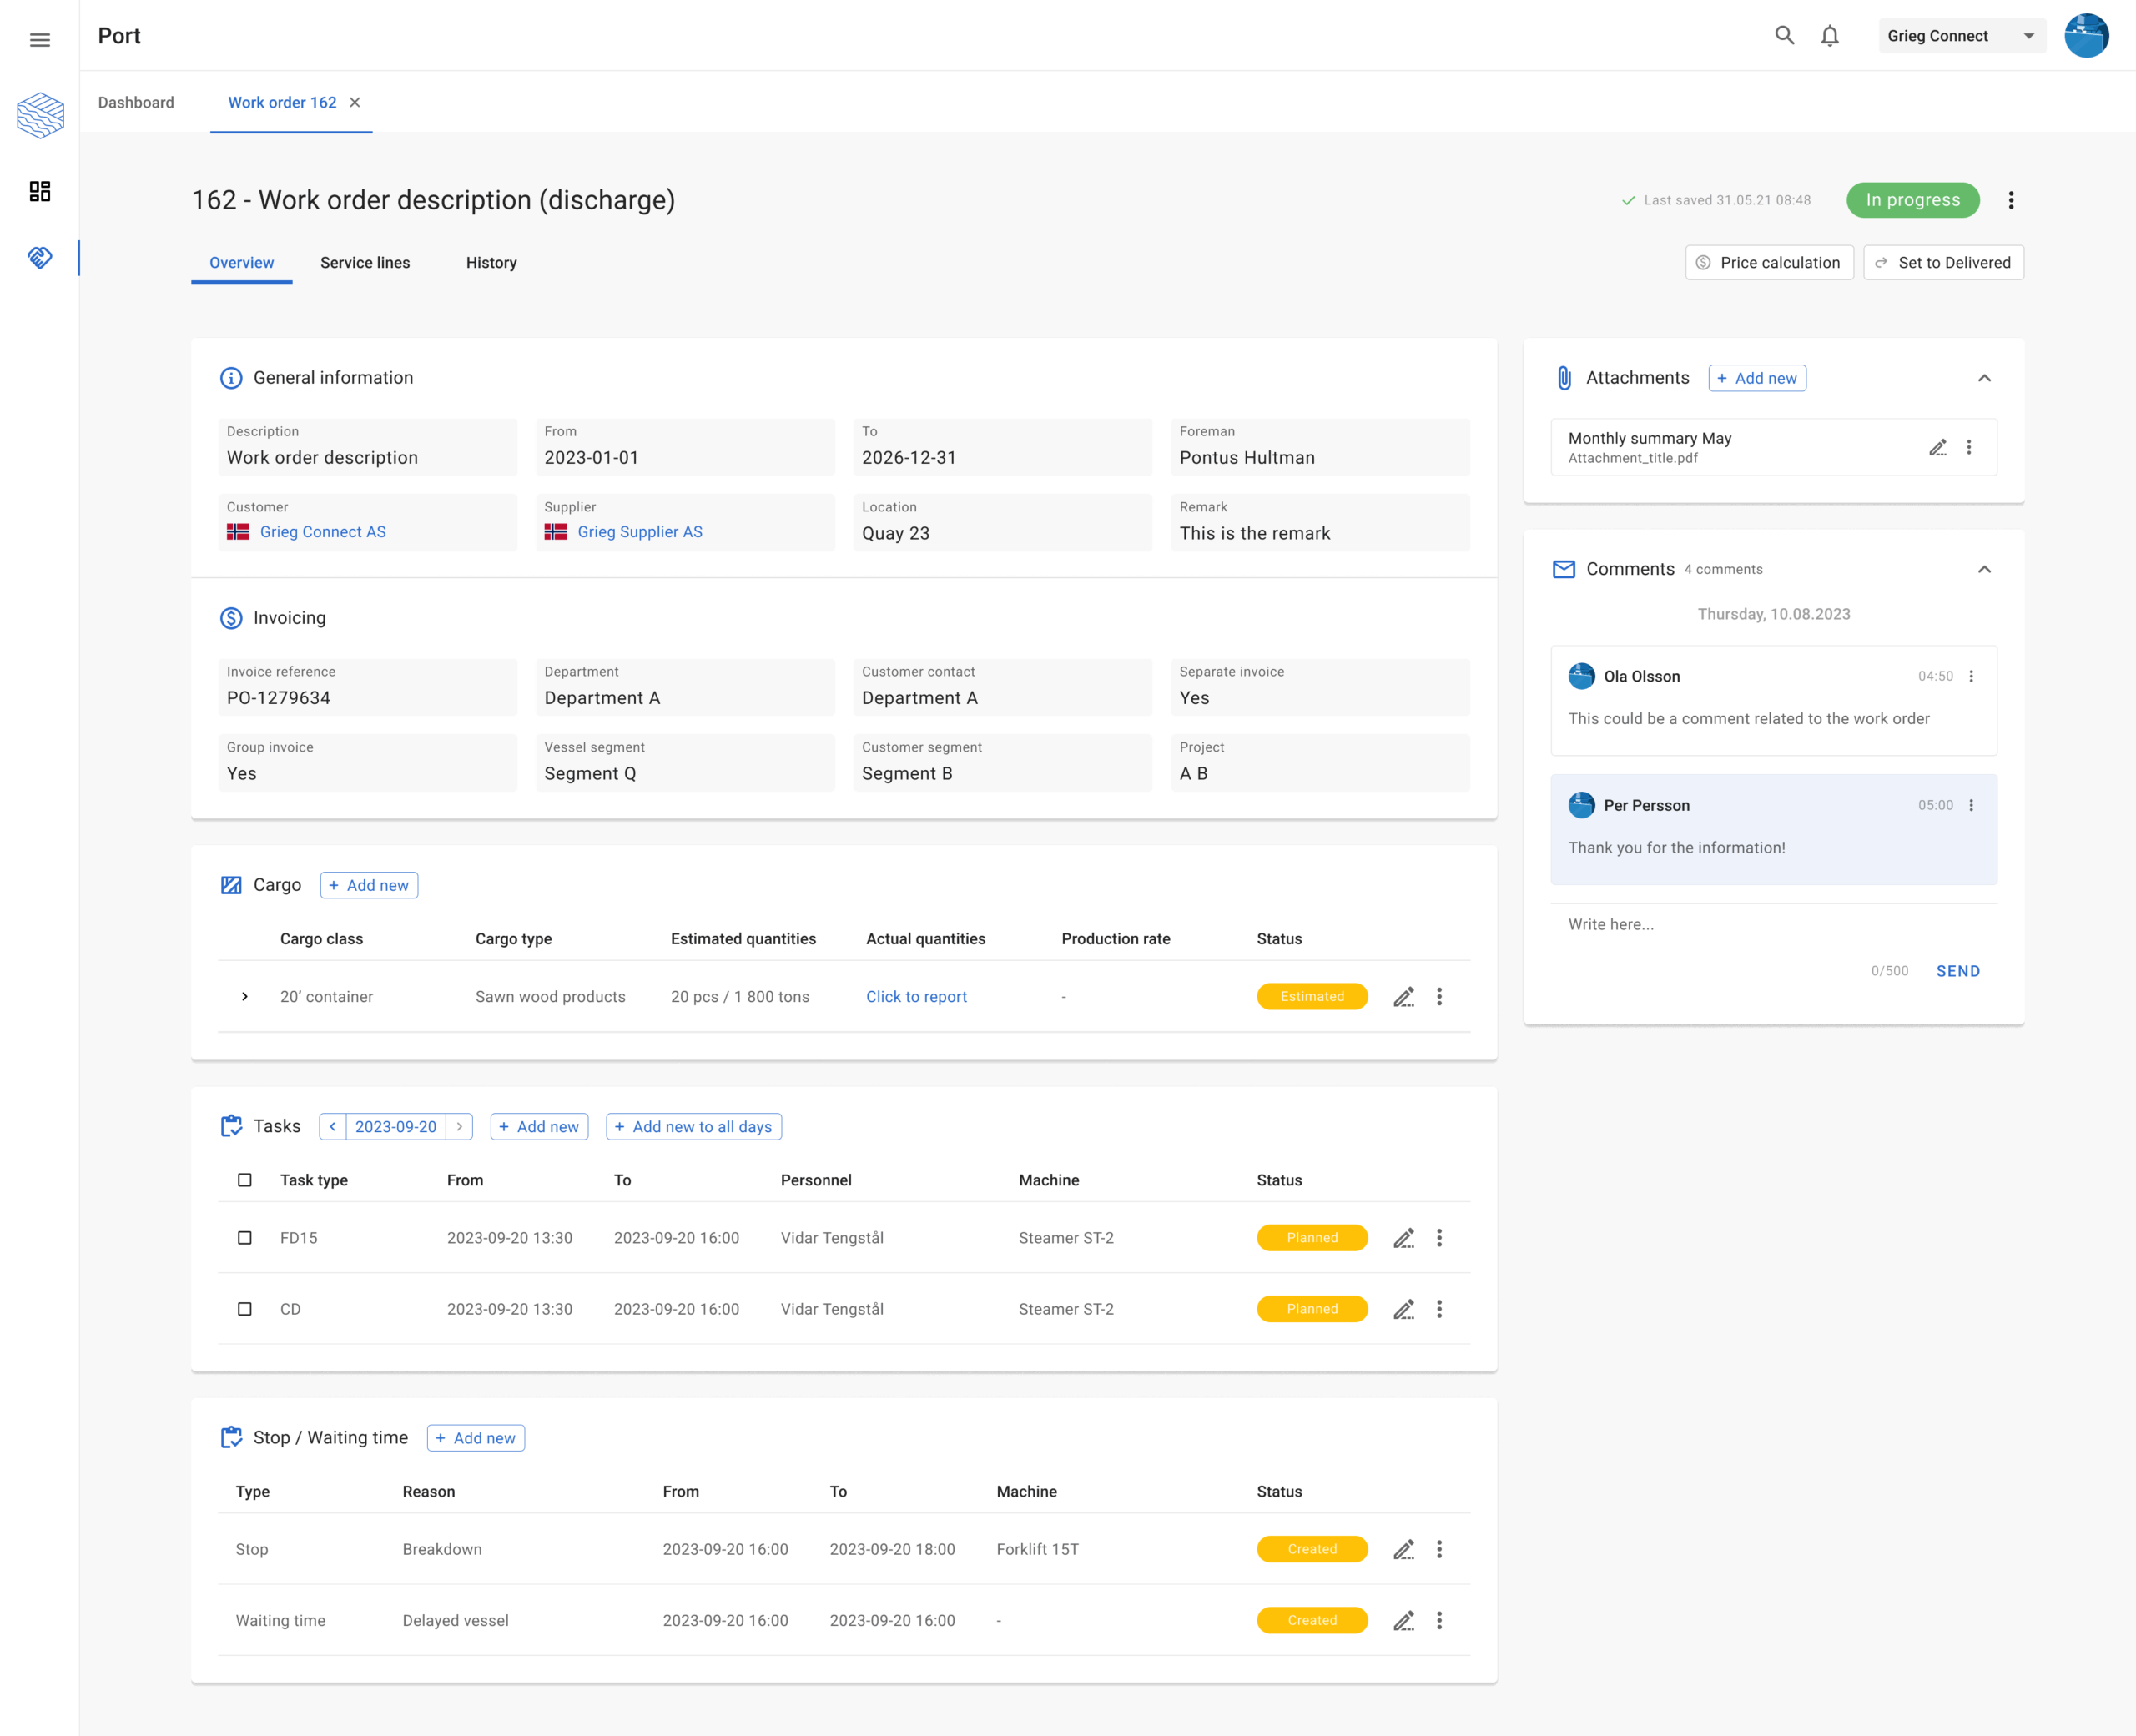Open Click to report link
Image resolution: width=2136 pixels, height=1736 pixels.
(x=915, y=996)
